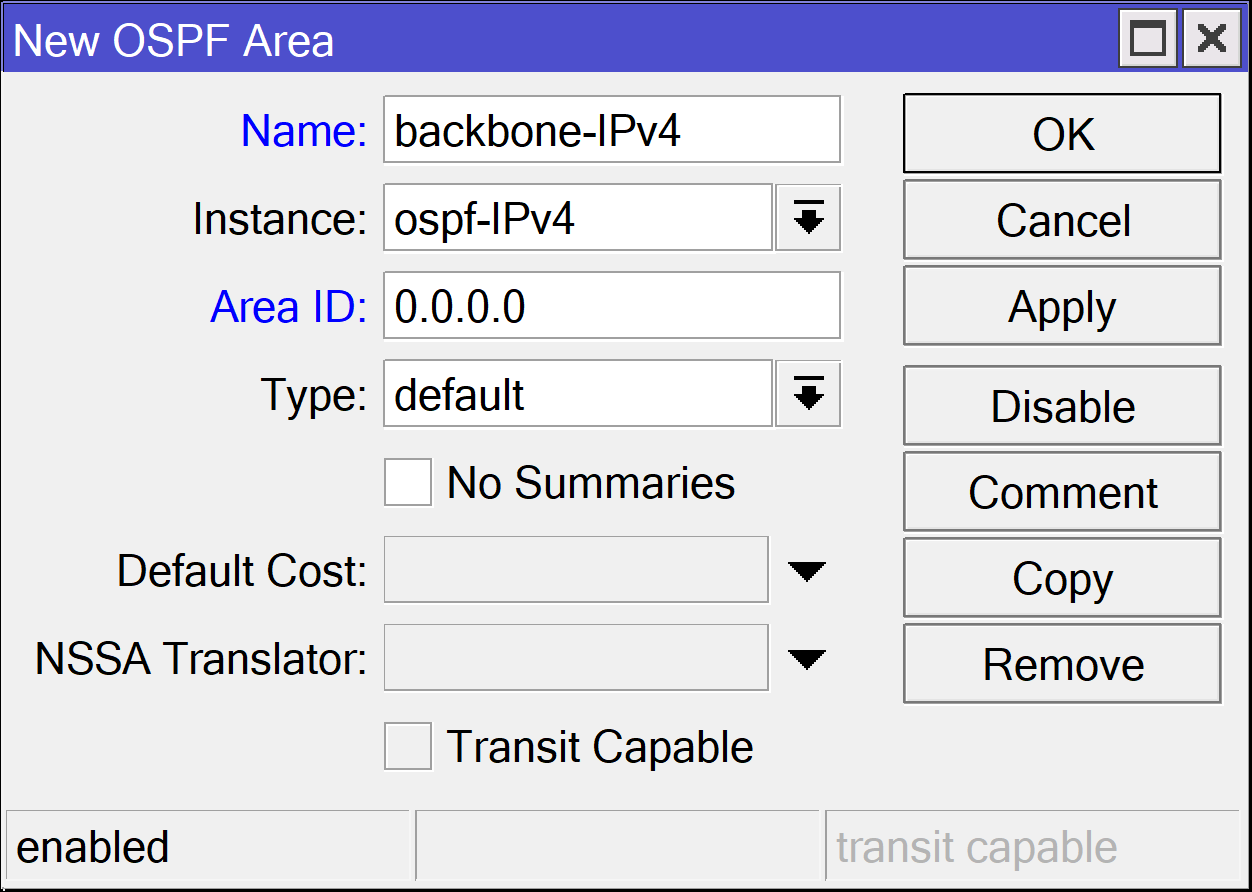Image resolution: width=1252 pixels, height=892 pixels.
Task: Open the NSSA Translator dropdown arrow
Action: 806,657
